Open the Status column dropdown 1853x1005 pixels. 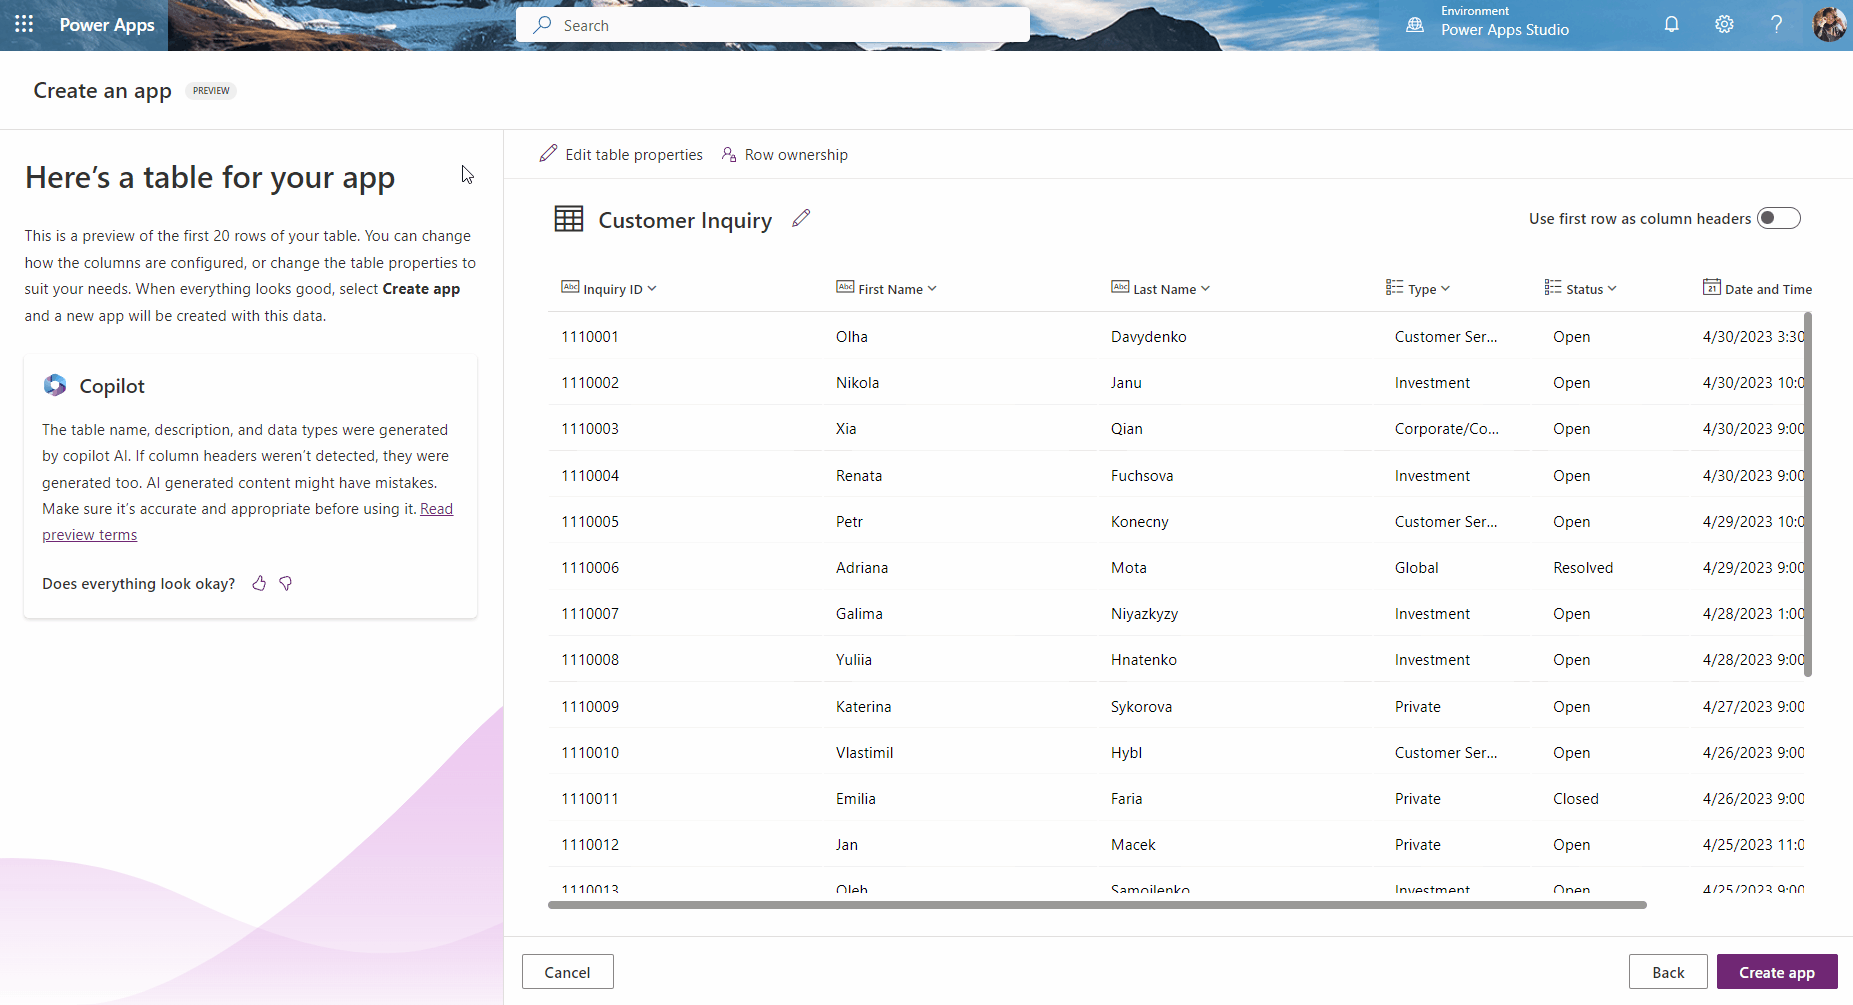point(1611,288)
